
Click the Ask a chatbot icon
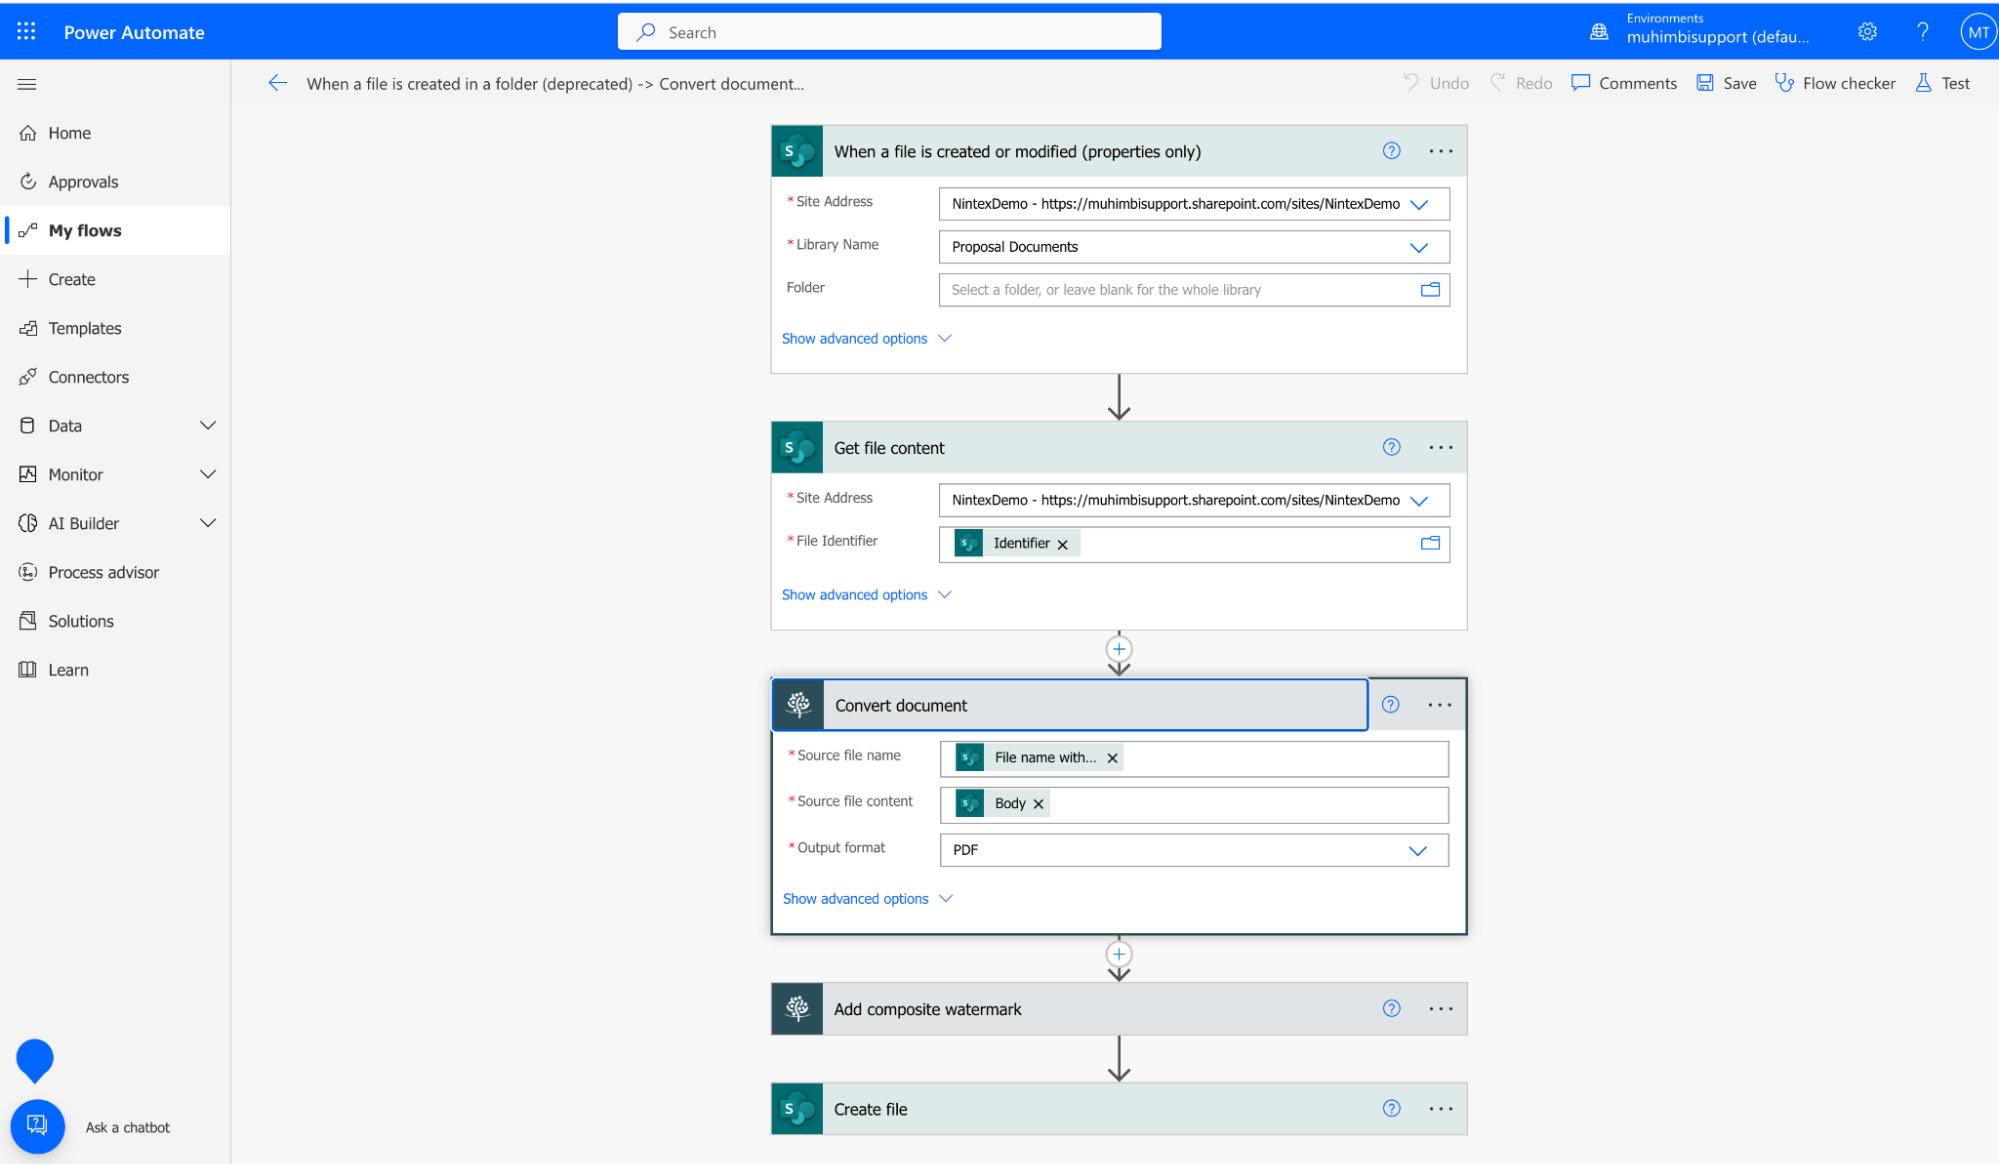[37, 1126]
